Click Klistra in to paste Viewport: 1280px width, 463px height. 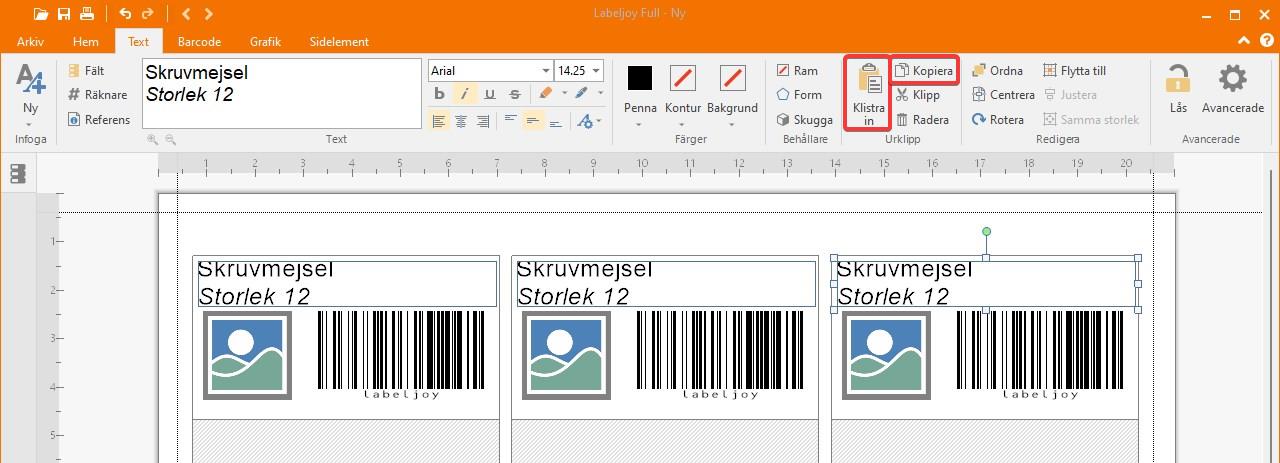(868, 94)
